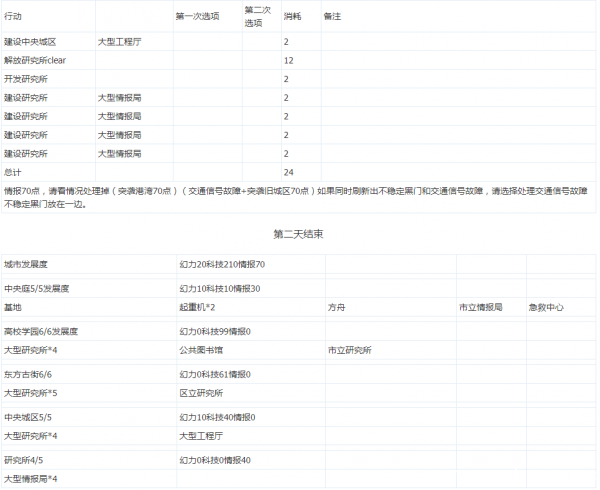Click the 区立研究所 cell
600x490 pixels.
click(x=200, y=393)
